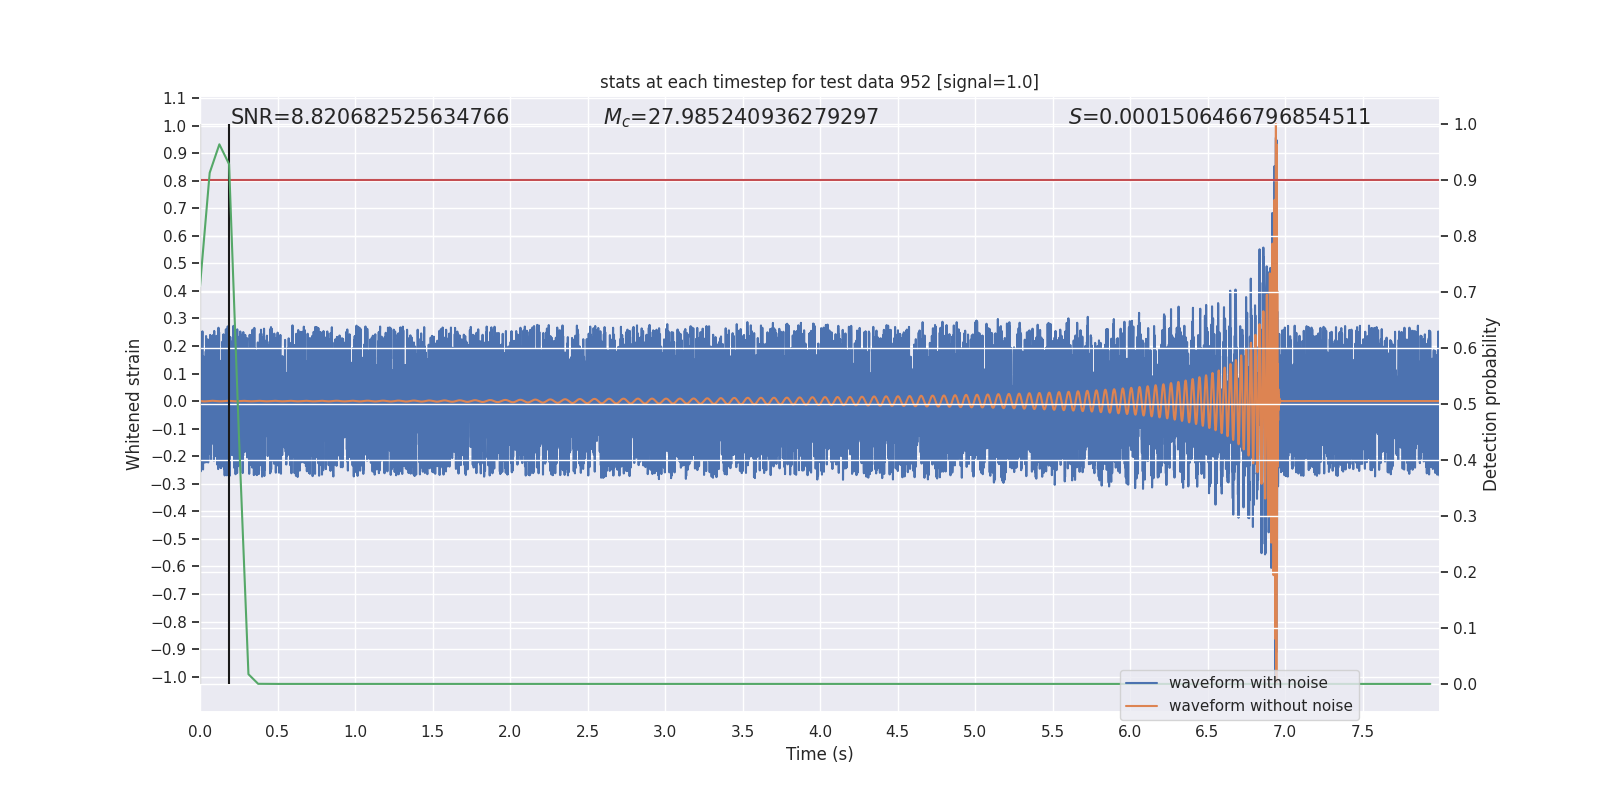1600x800 pixels.
Task: Click the chirp mass Mc annotation text
Action: pos(741,117)
